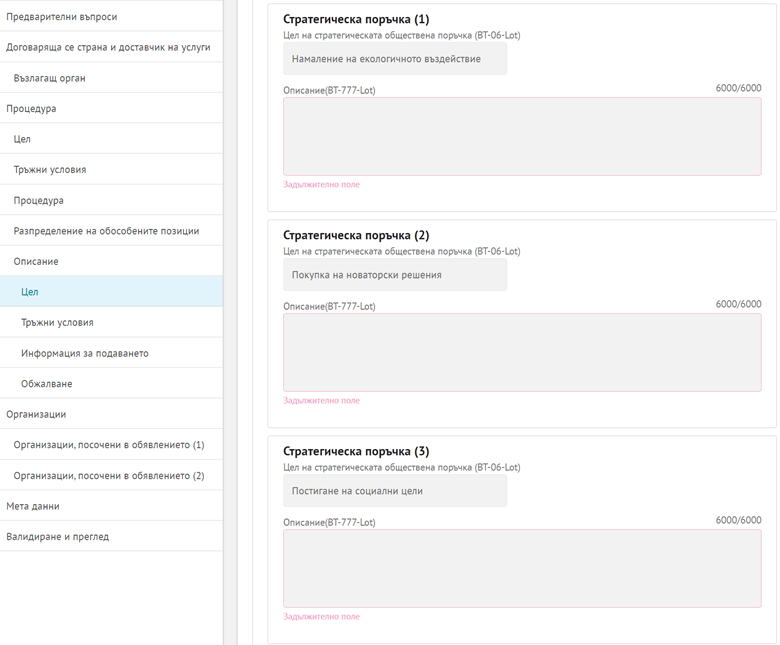Select Договаряща се страна и доставчик на услуги
Screen dimensions: 780x645
point(111,47)
